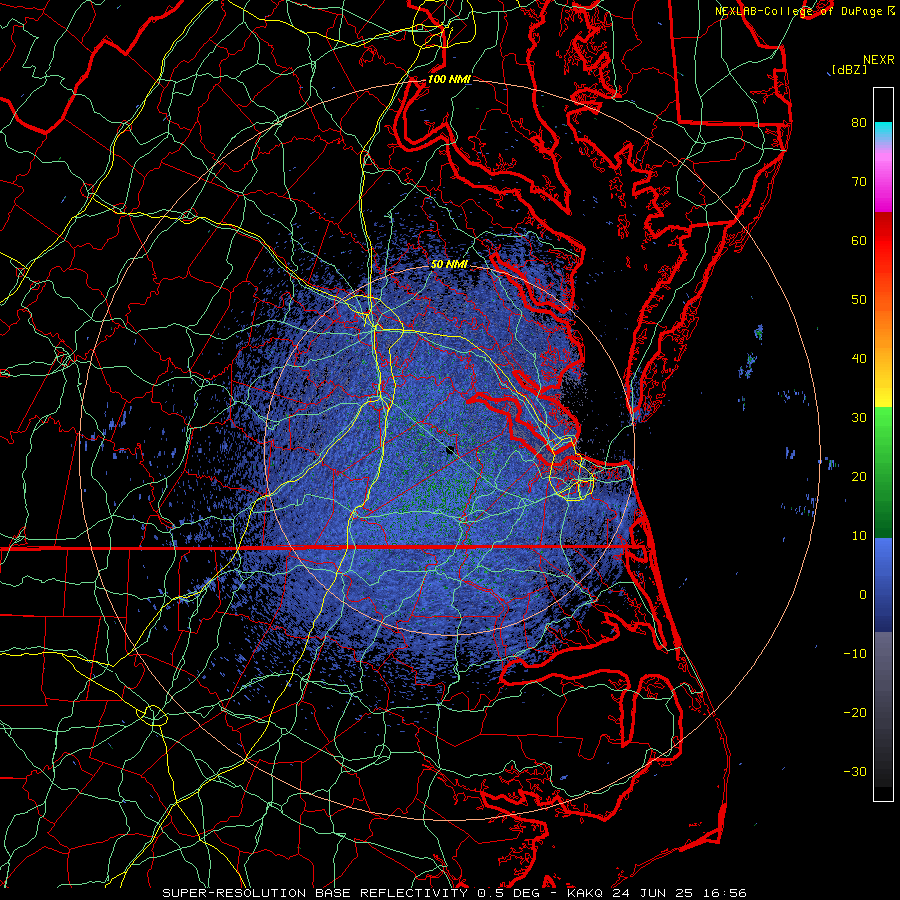Select the 40 dBZ scale label
This screenshot has height=900, width=900.
[859, 359]
